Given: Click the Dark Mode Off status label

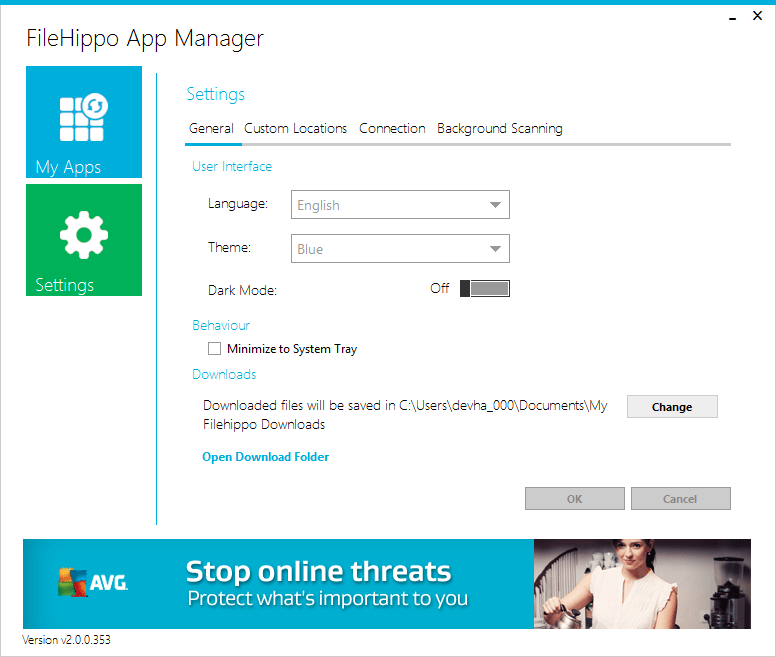Looking at the screenshot, I should [x=439, y=288].
